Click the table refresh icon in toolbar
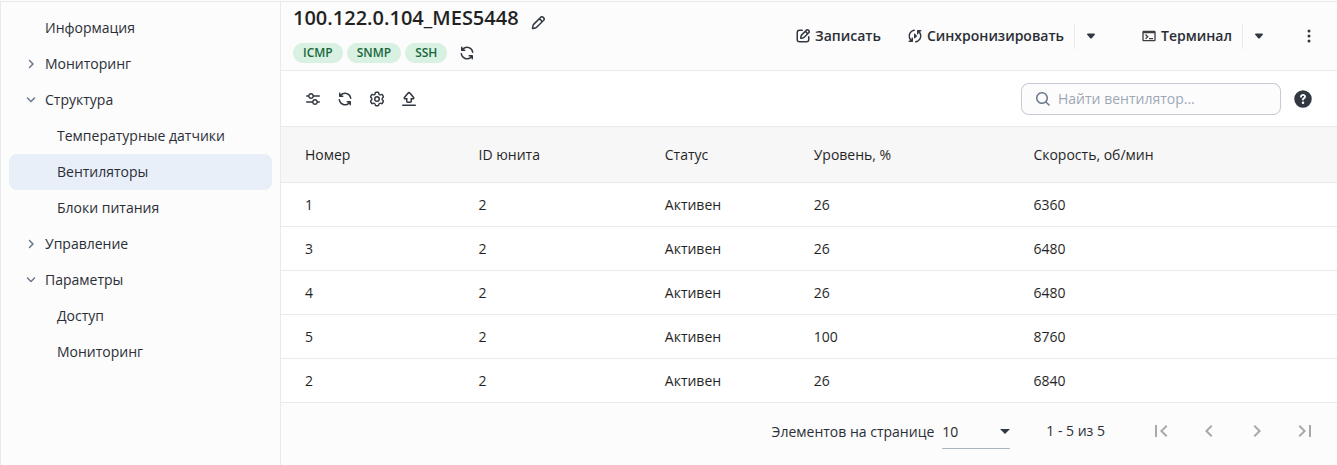 [x=345, y=99]
